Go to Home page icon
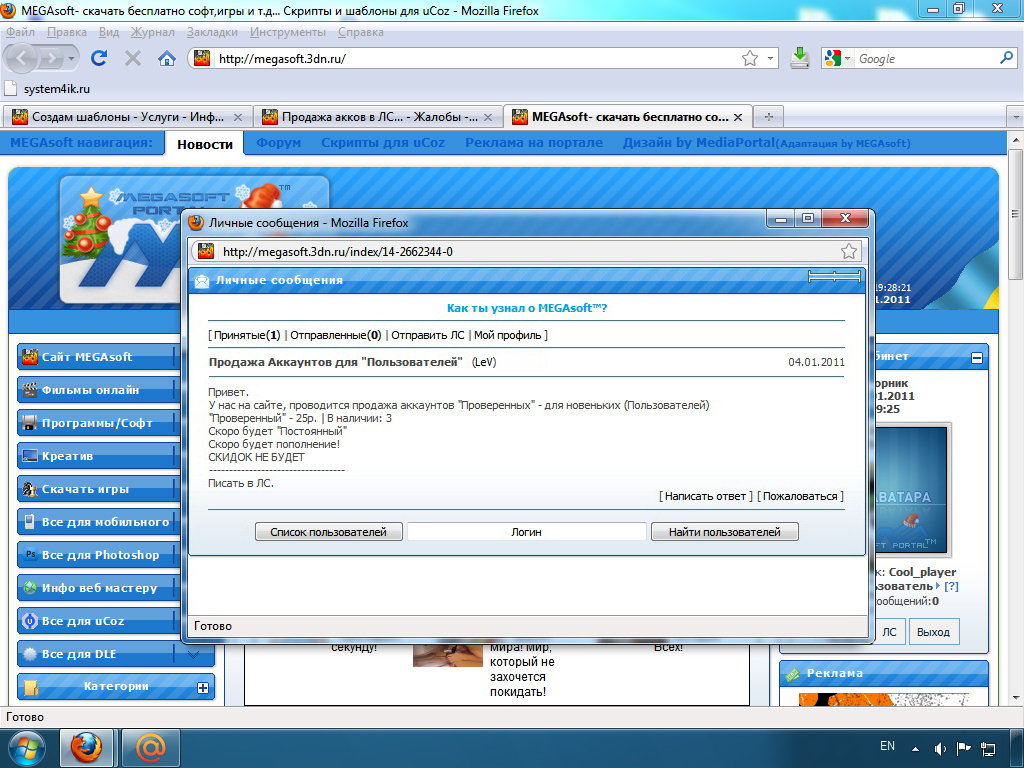Viewport: 1024px width, 768px height. pyautogui.click(x=167, y=58)
